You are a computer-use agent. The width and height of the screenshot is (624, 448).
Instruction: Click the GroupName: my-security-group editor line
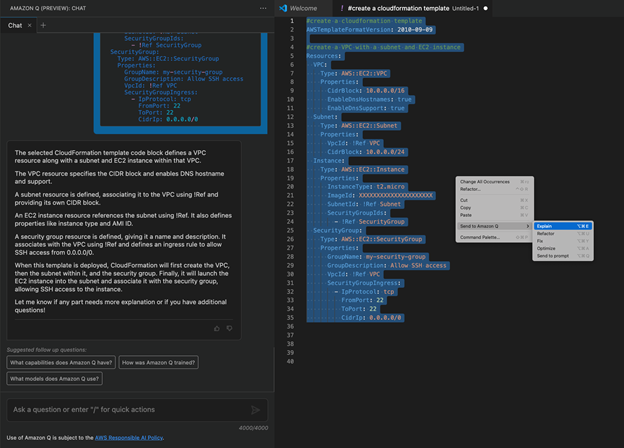[x=376, y=257]
